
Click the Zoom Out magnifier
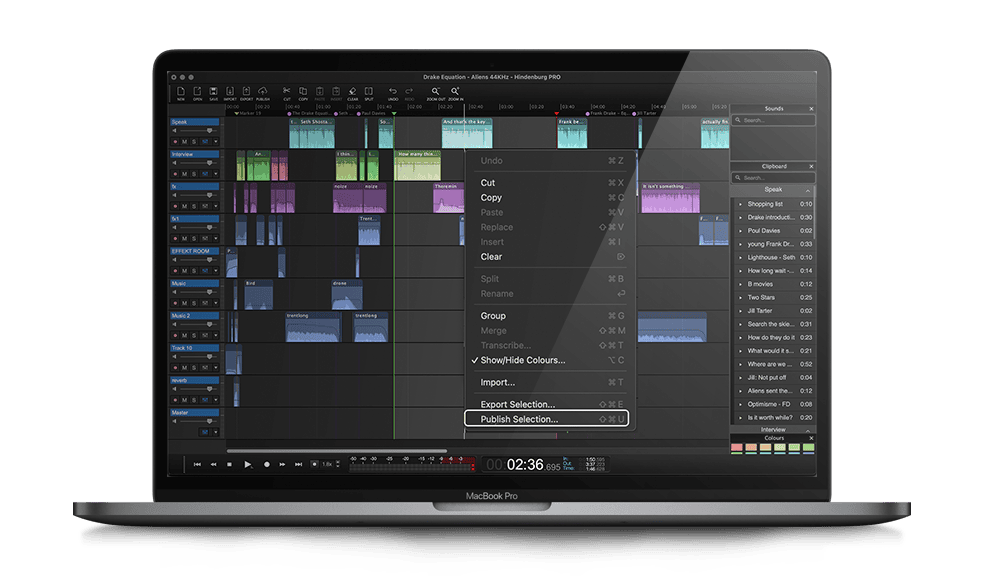[x=436, y=92]
